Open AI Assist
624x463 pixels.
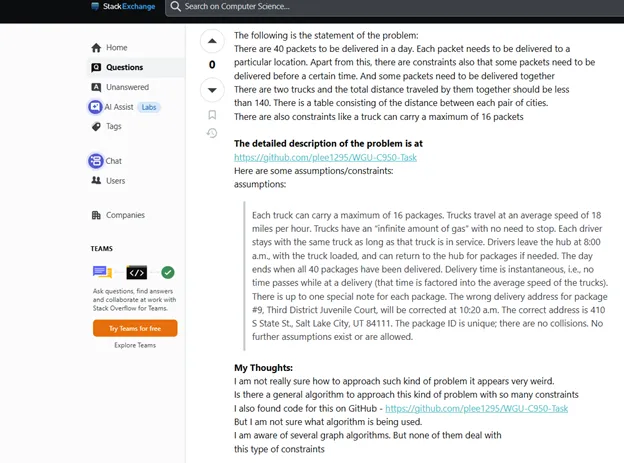point(119,107)
